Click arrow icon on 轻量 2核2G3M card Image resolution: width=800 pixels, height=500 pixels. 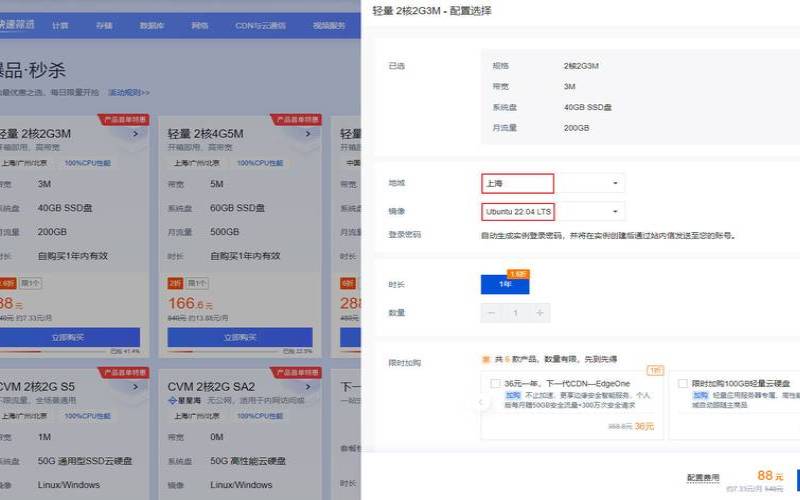(136, 133)
